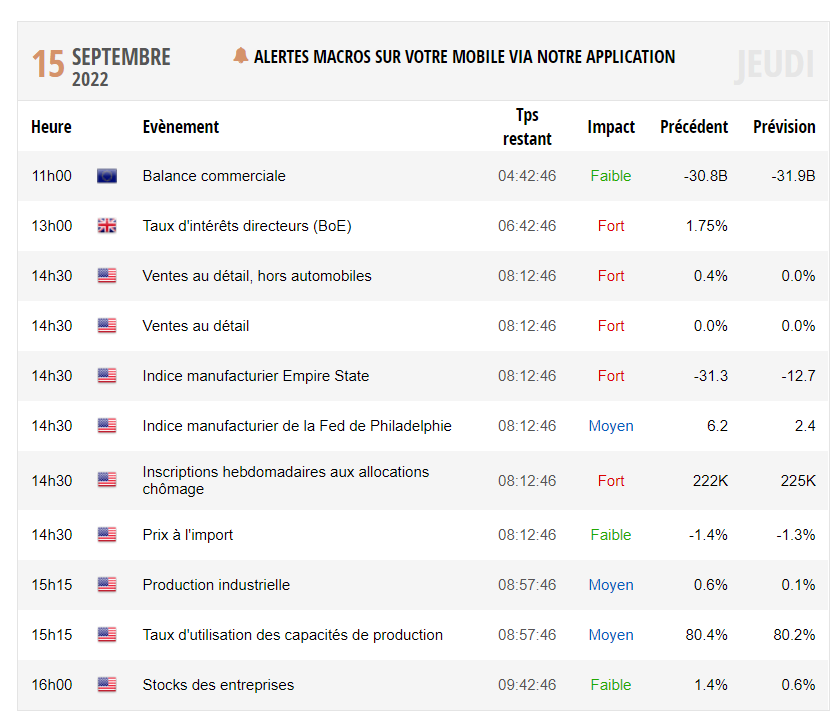Click the Faible impact label for Balance commerciale

point(610,176)
